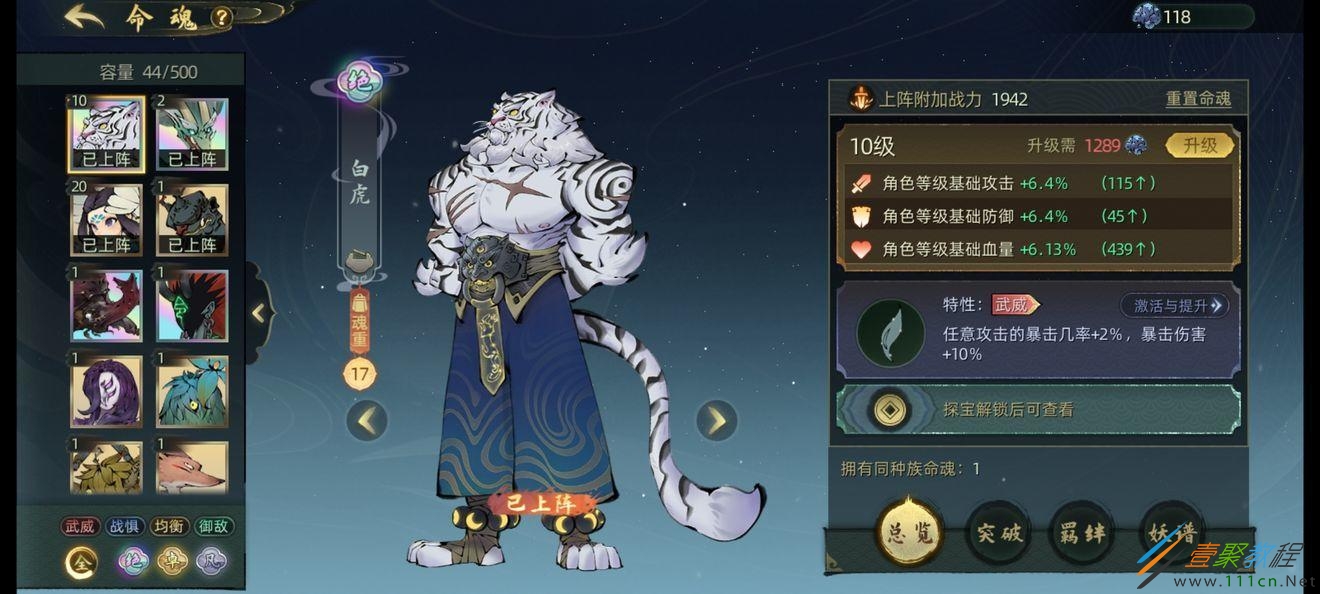
Task: Select the 全 all-rarity filter icon
Action: pos(81,562)
